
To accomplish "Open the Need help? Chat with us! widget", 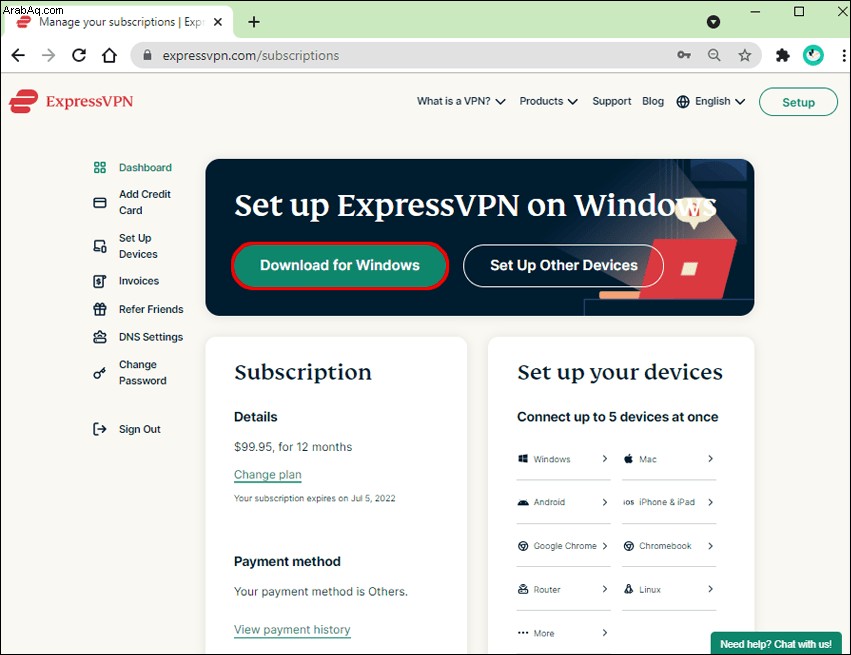I will click(776, 644).
